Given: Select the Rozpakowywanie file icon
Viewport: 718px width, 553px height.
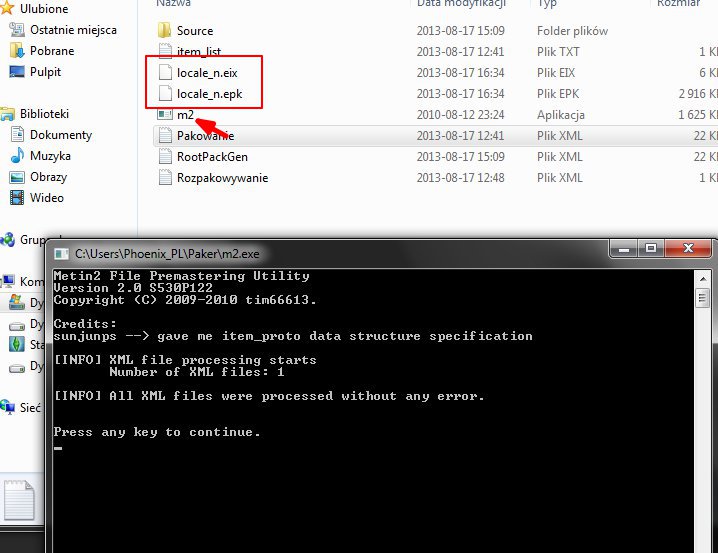Looking at the screenshot, I should pos(165,178).
